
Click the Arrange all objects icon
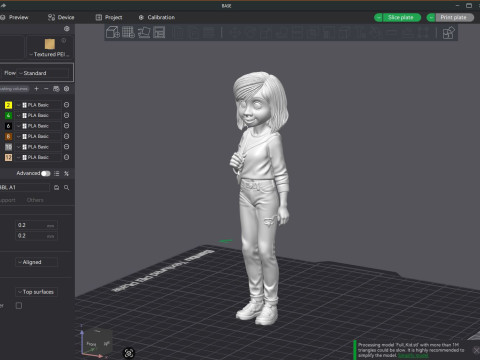click(159, 32)
